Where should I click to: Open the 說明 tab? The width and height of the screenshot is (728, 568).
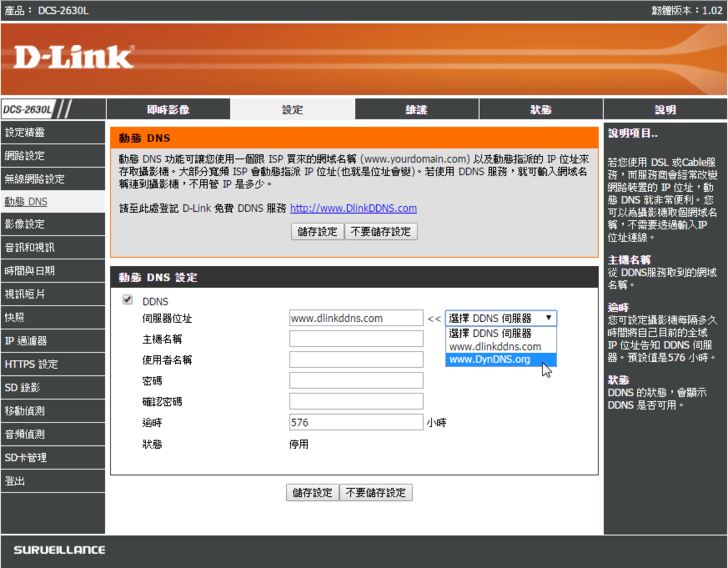[x=664, y=110]
